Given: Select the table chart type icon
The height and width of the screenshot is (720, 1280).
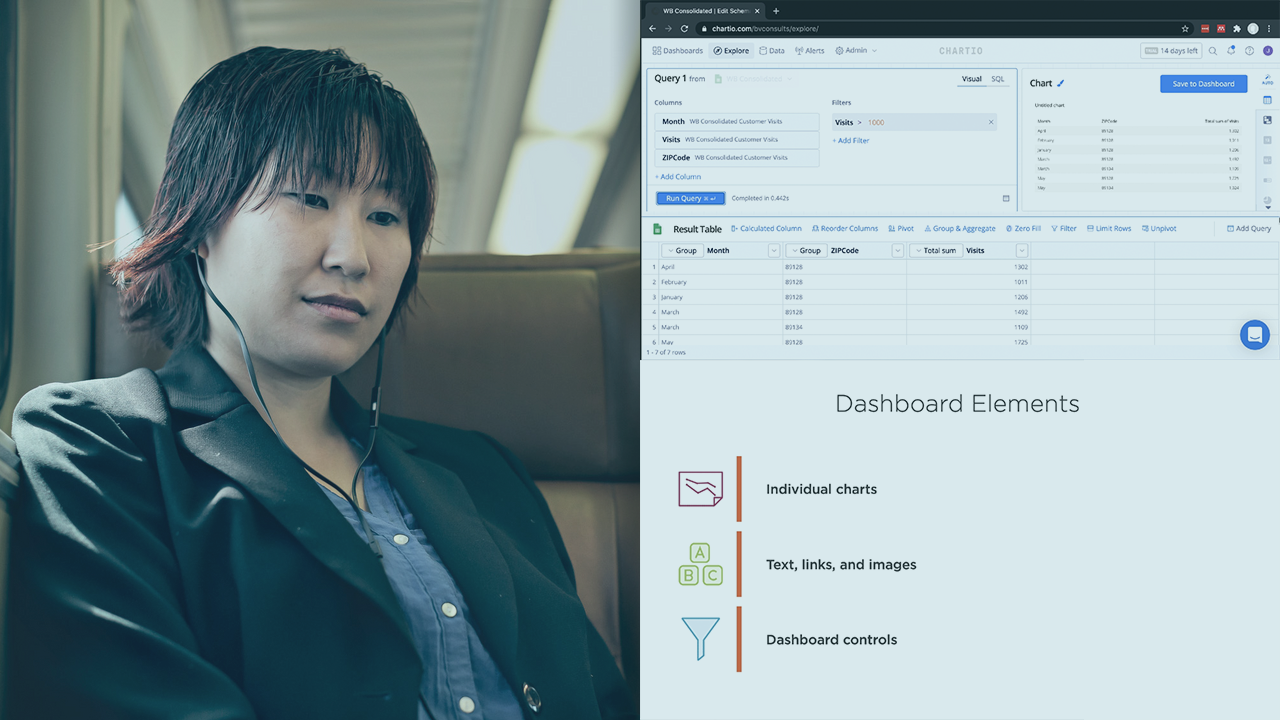Looking at the screenshot, I should click(1268, 100).
